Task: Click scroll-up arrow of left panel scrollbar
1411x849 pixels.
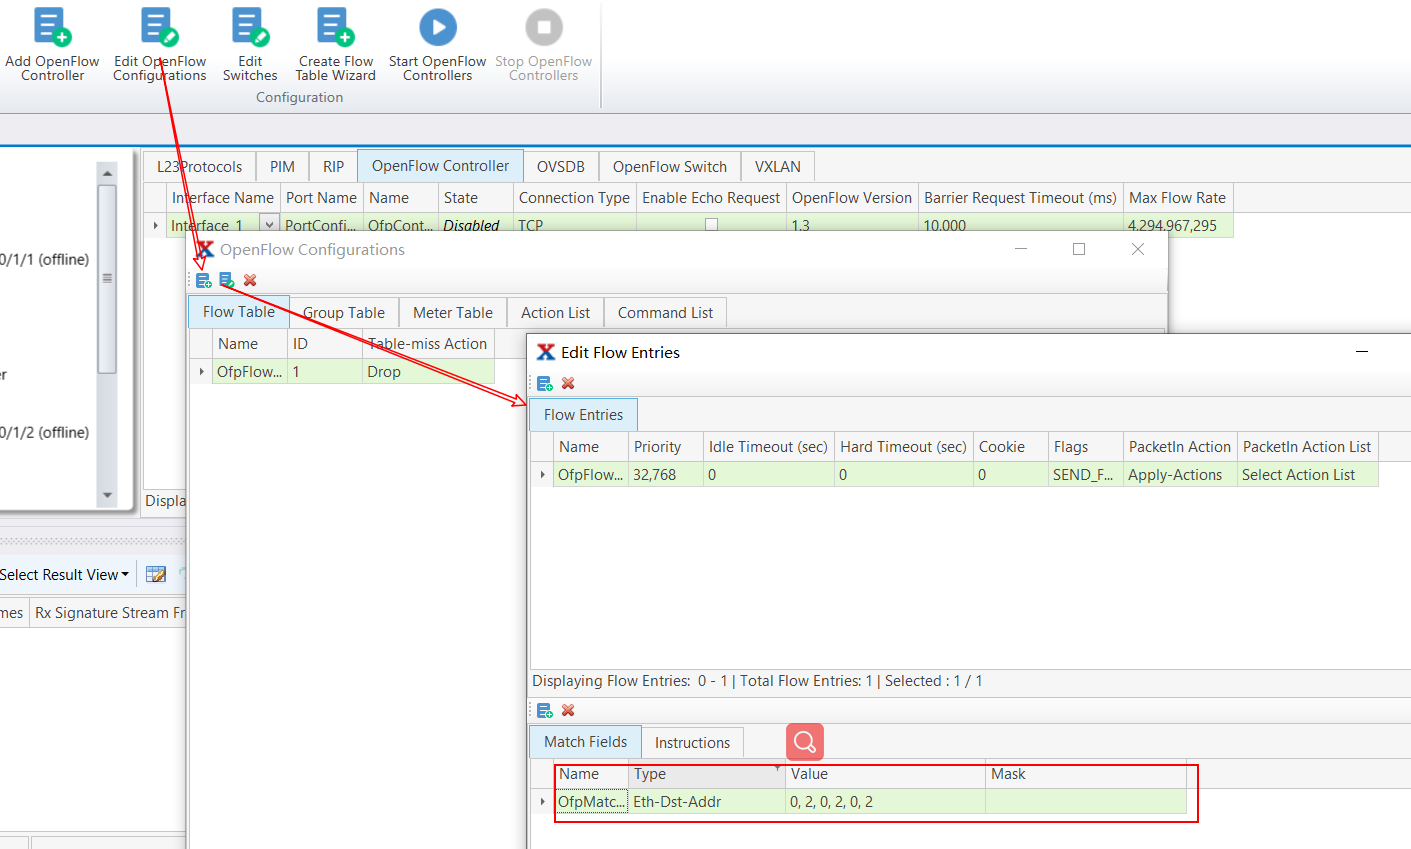Action: click(107, 173)
